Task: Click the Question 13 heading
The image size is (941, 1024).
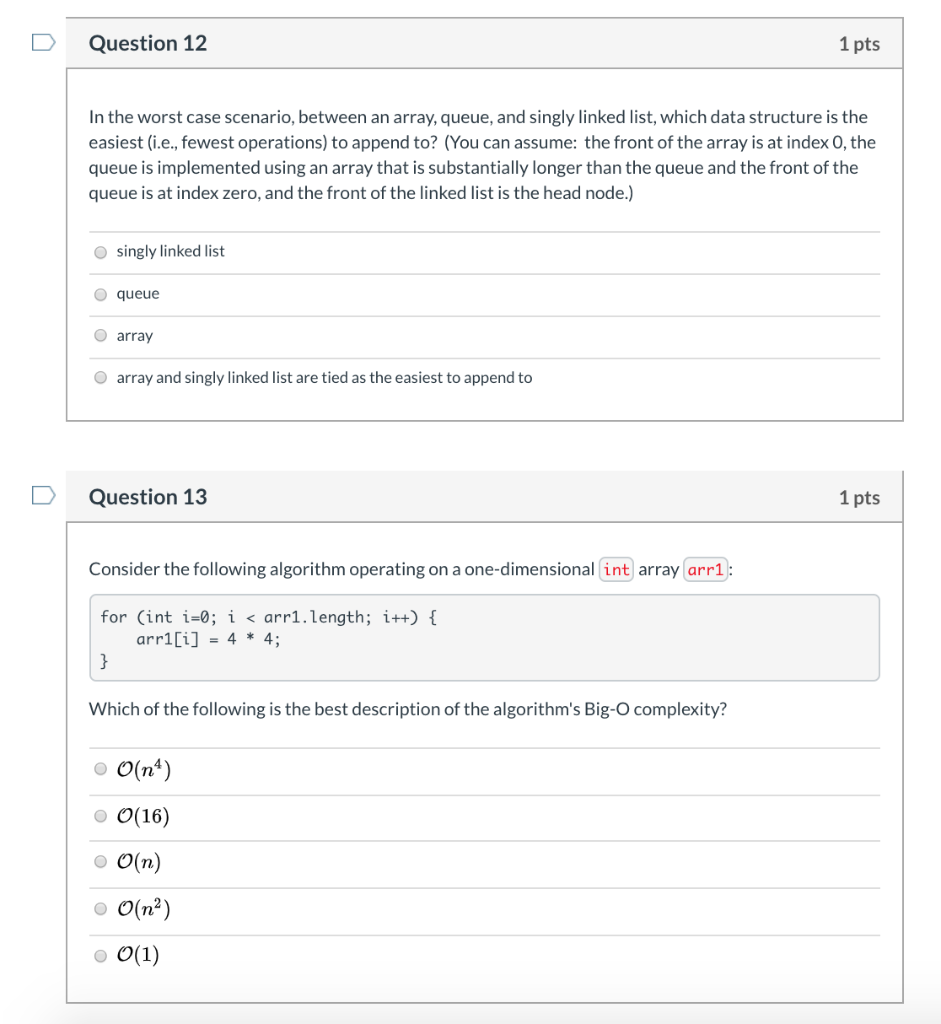Action: click(148, 497)
